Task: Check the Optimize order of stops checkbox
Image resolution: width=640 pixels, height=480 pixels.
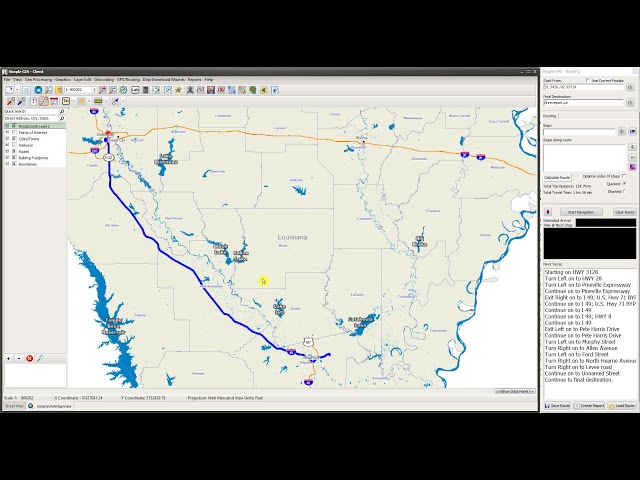Action: pos(624,176)
